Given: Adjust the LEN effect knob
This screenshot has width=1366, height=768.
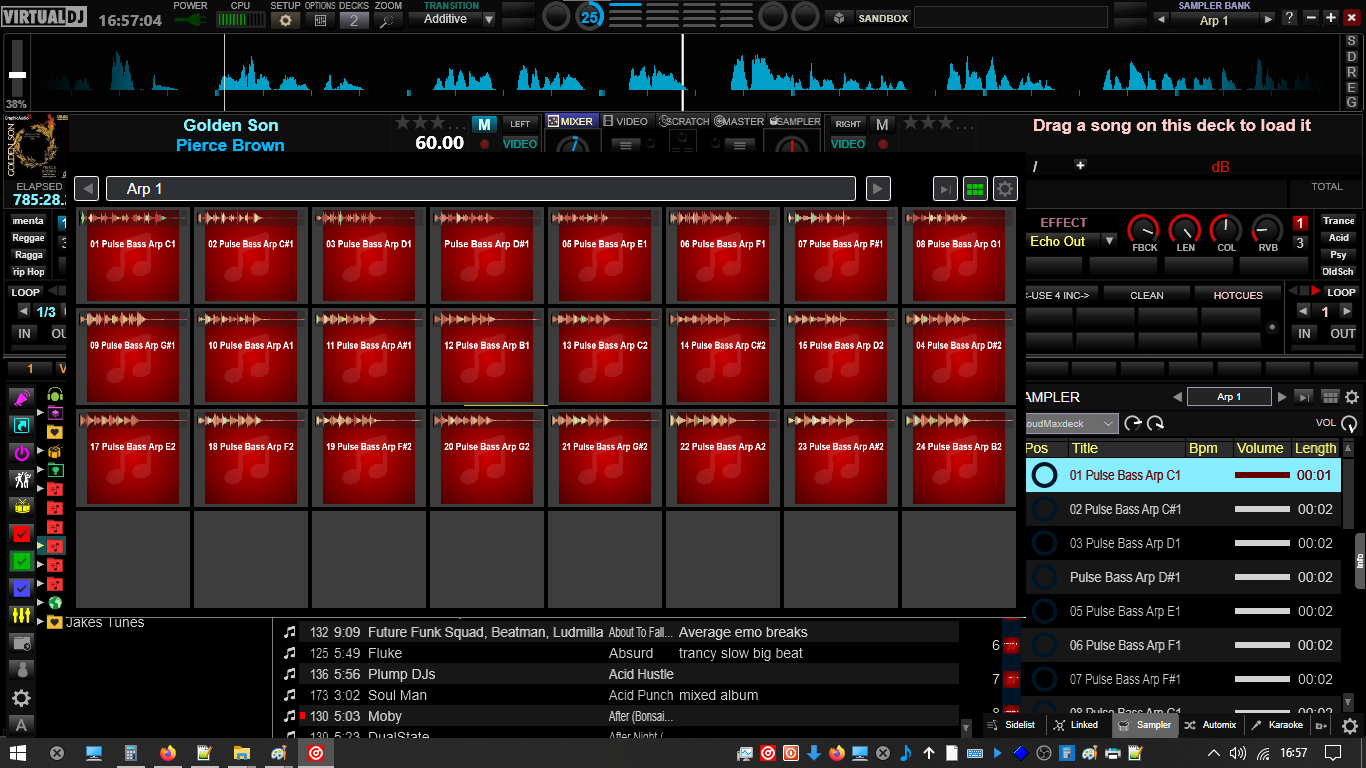Looking at the screenshot, I should pyautogui.click(x=1185, y=229).
